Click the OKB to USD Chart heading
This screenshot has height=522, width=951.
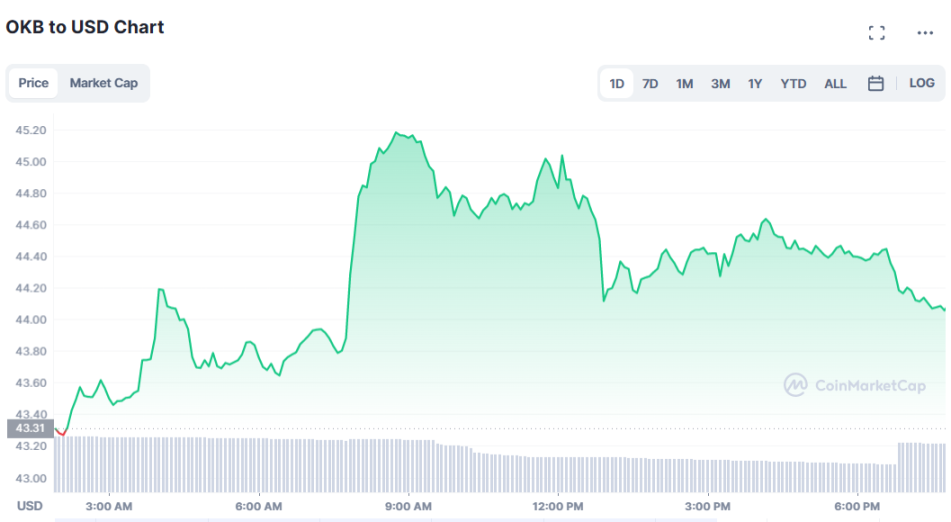coord(85,27)
